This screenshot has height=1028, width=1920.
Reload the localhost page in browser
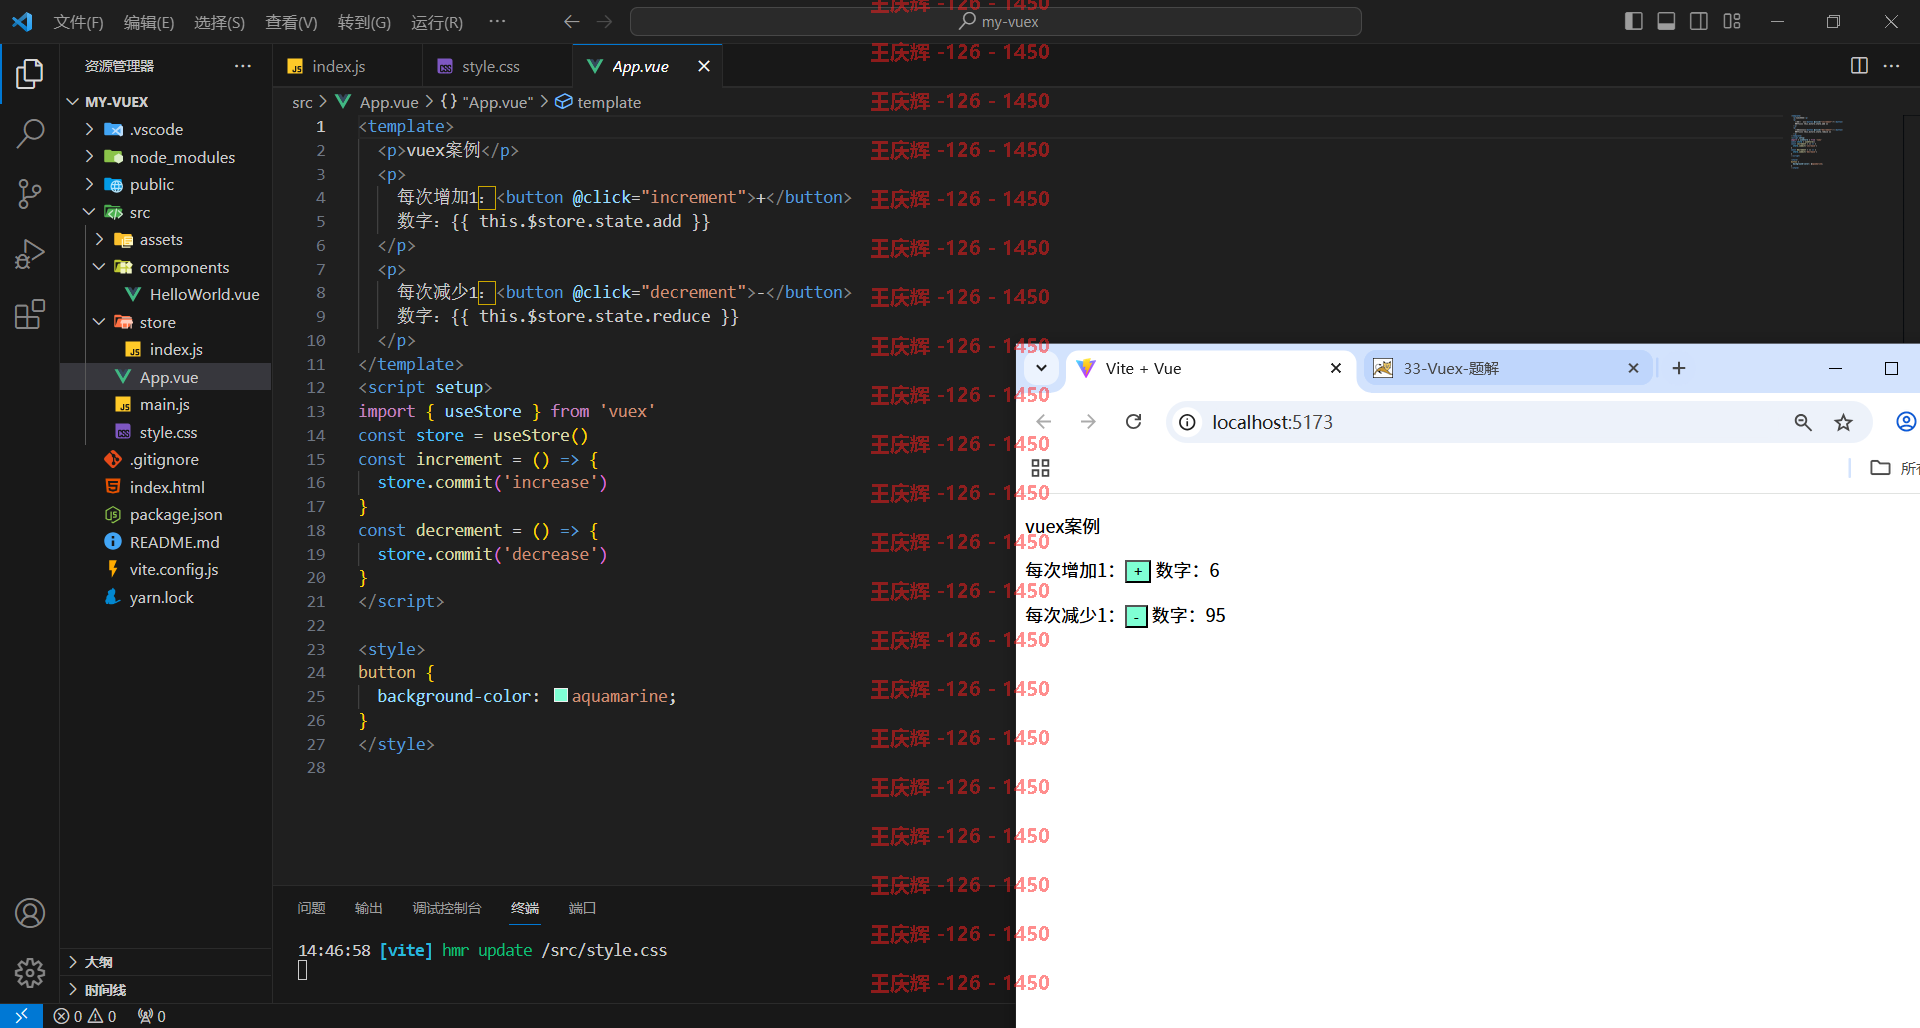[x=1133, y=422]
